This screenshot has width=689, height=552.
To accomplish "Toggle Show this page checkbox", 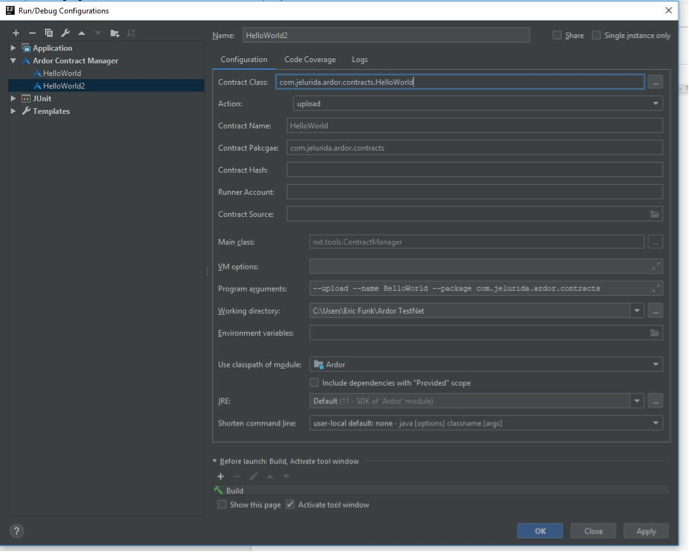I will click(x=222, y=505).
